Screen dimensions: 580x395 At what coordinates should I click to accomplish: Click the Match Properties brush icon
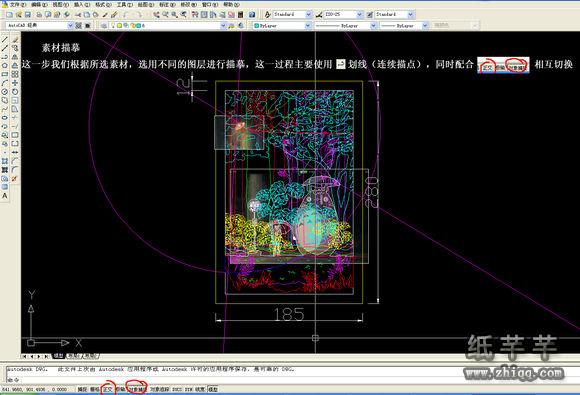[114, 14]
